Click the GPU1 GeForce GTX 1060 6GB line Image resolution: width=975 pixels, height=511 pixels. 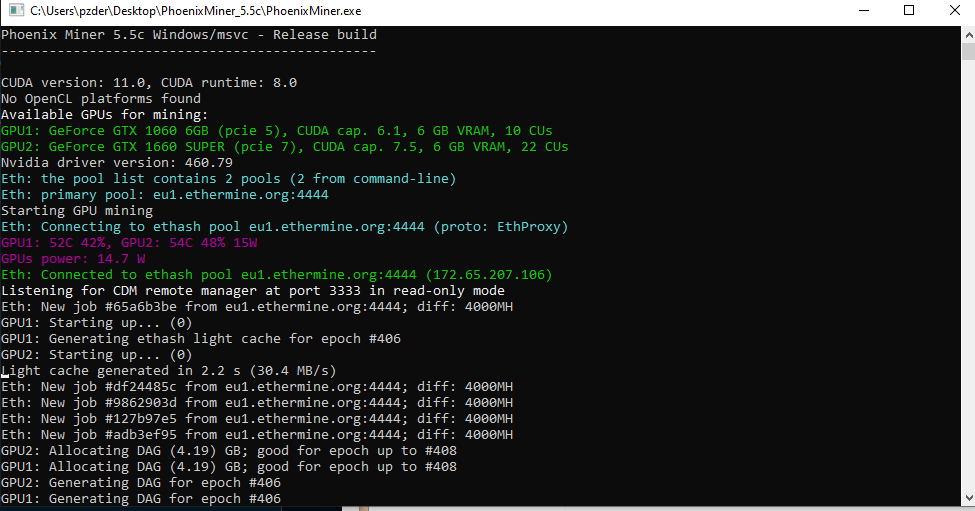tap(277, 131)
